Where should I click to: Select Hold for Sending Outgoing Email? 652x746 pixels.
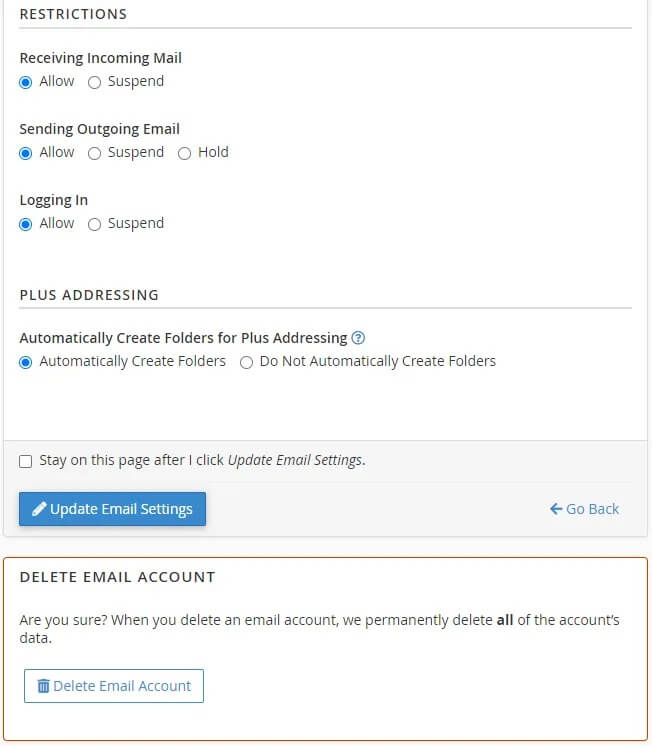click(185, 153)
